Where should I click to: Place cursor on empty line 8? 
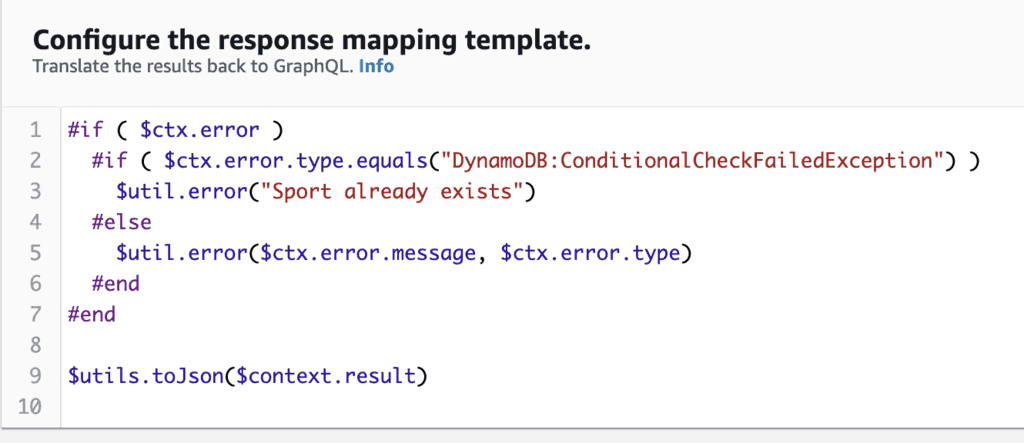300,345
